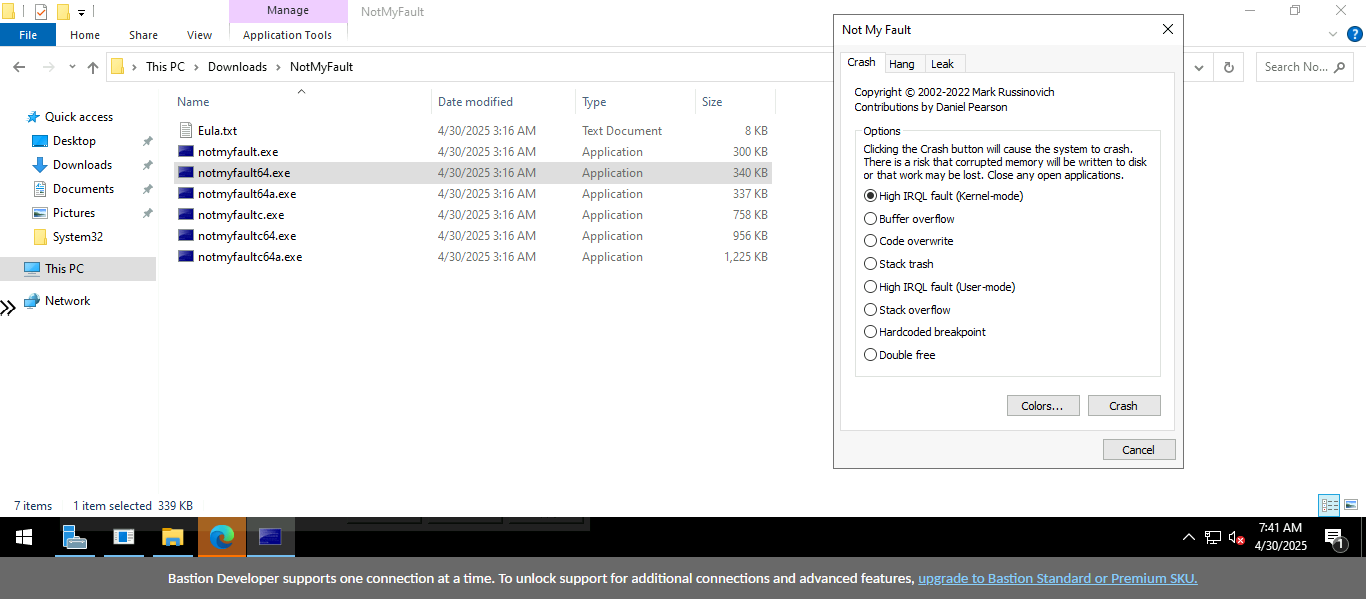The height and width of the screenshot is (599, 1366).
Task: Select High IRQL fault (Kernel-mode) radio option
Action: point(870,196)
